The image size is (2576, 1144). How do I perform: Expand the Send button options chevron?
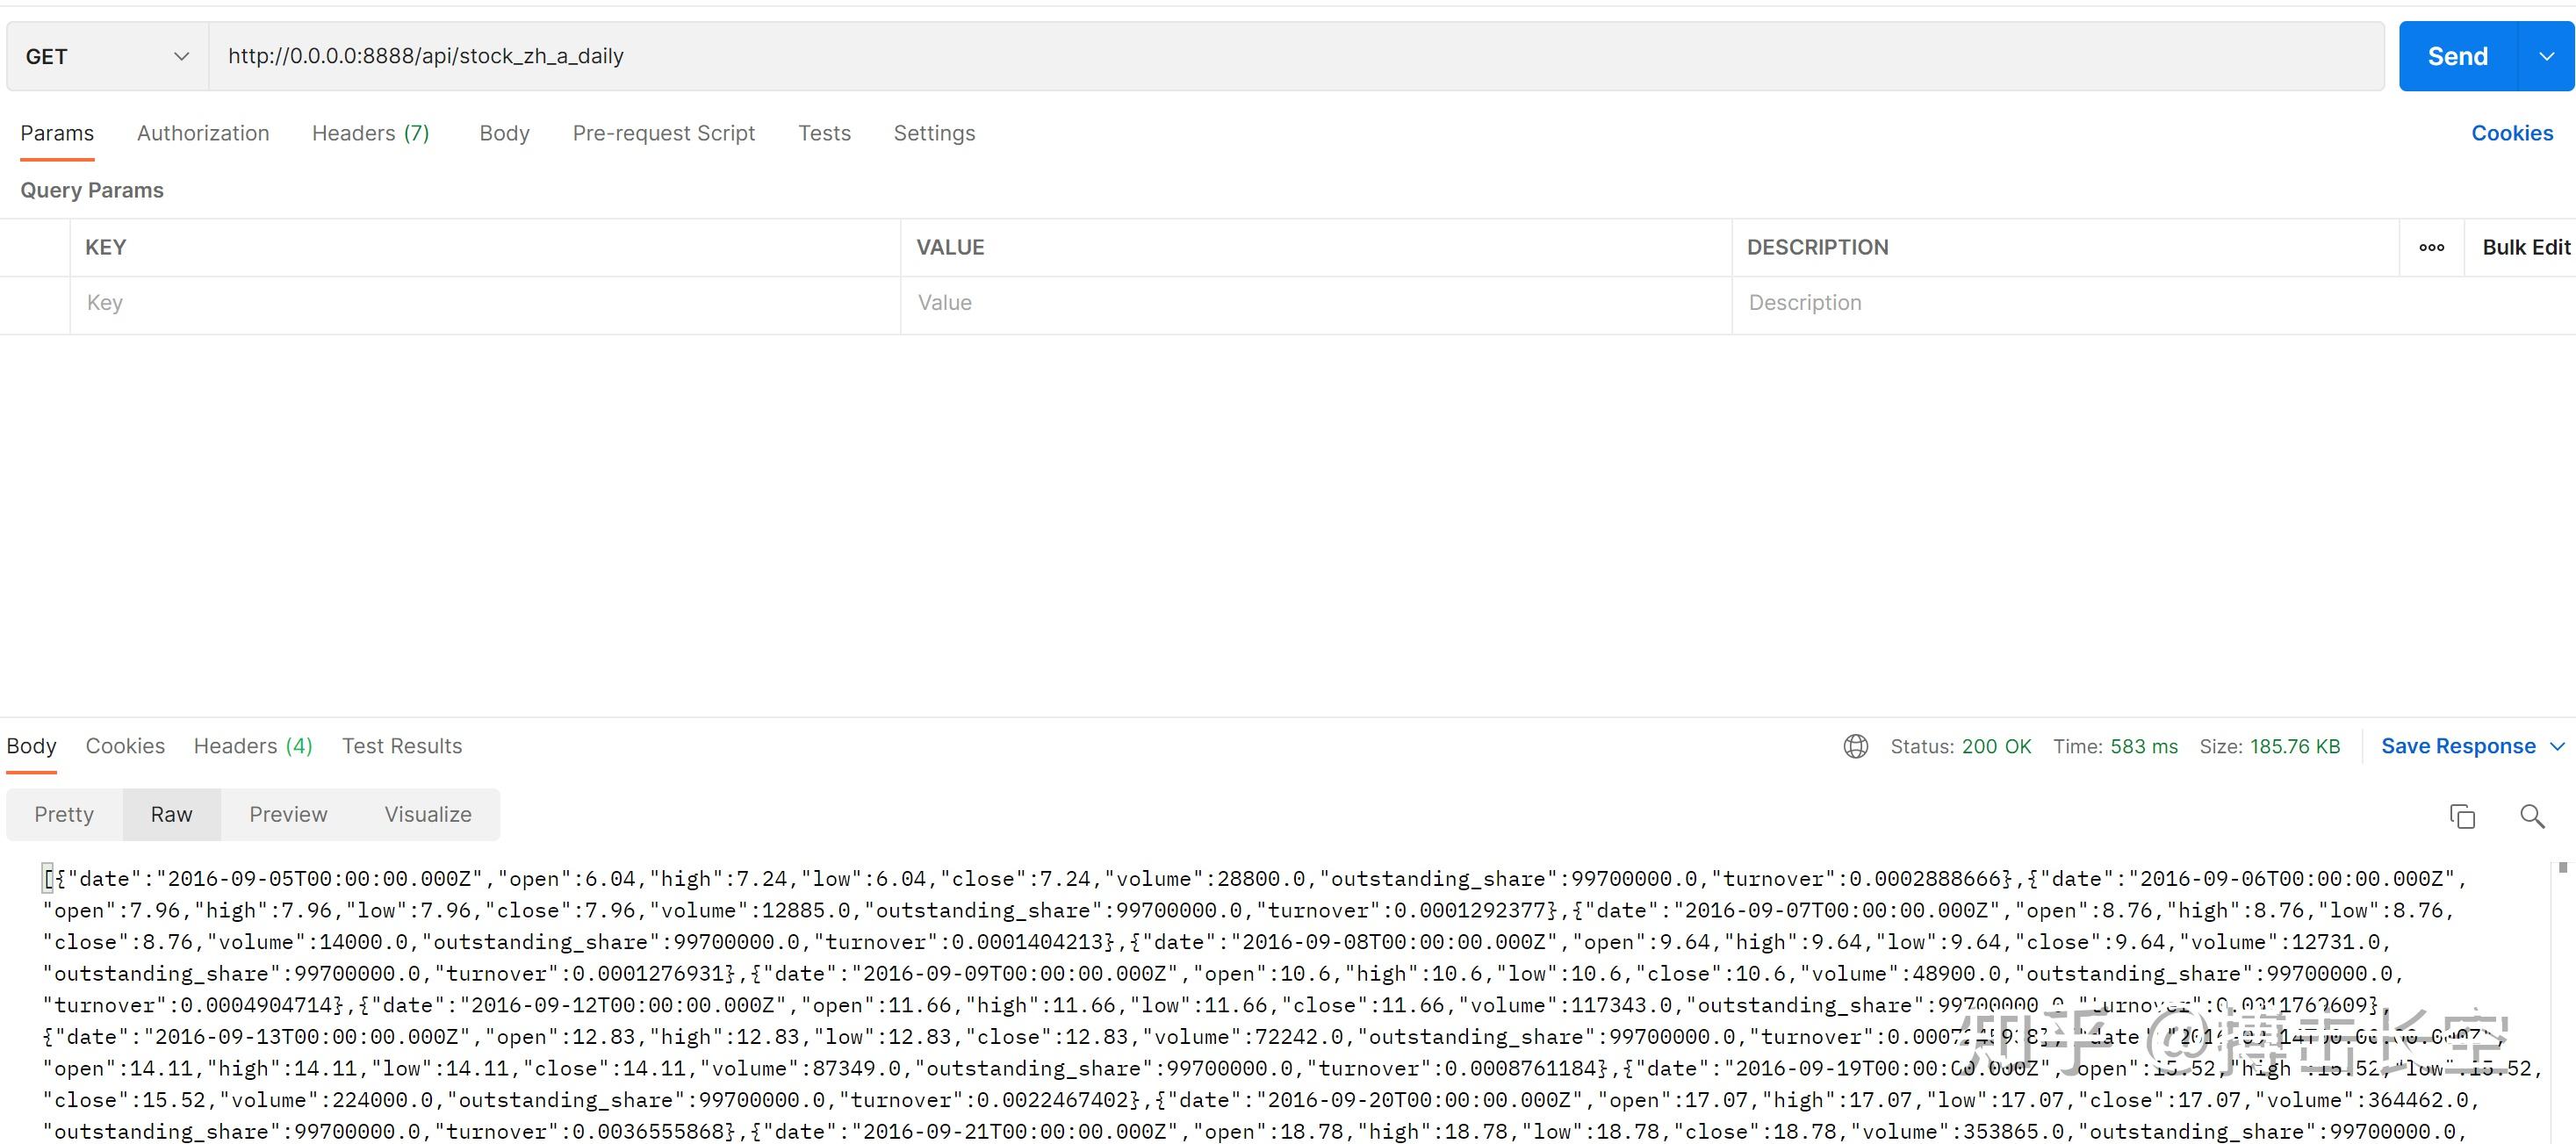(2546, 56)
